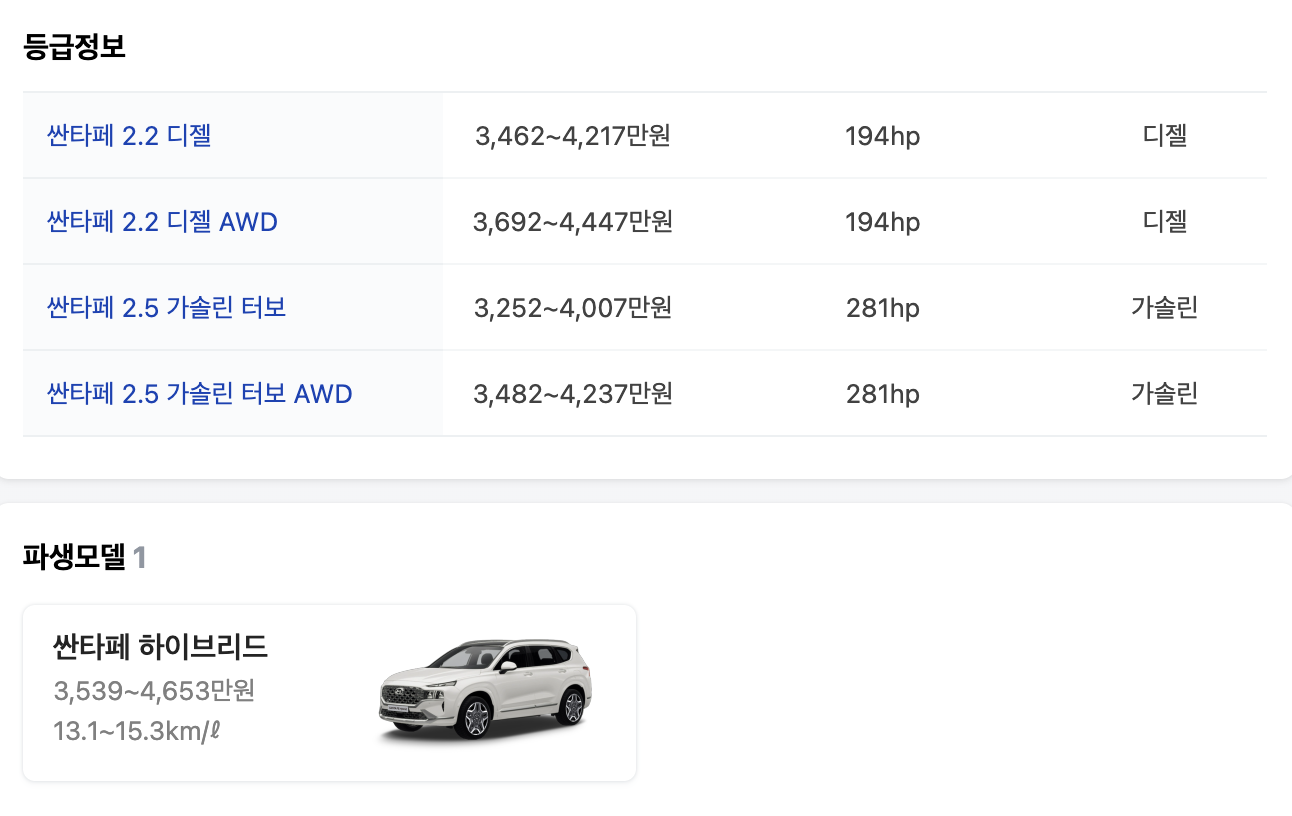
Task: Click 281hp in the 2.5 가솔린 터보 row
Action: pyautogui.click(x=883, y=308)
